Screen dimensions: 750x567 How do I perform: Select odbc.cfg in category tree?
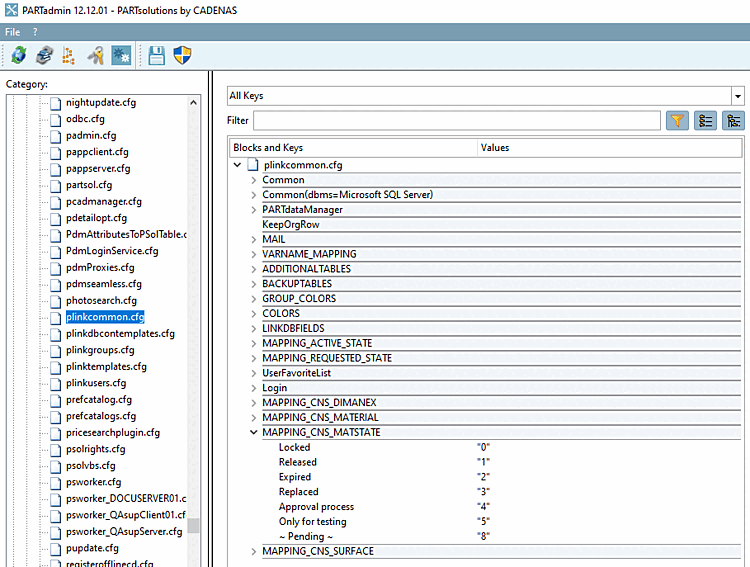(85, 119)
